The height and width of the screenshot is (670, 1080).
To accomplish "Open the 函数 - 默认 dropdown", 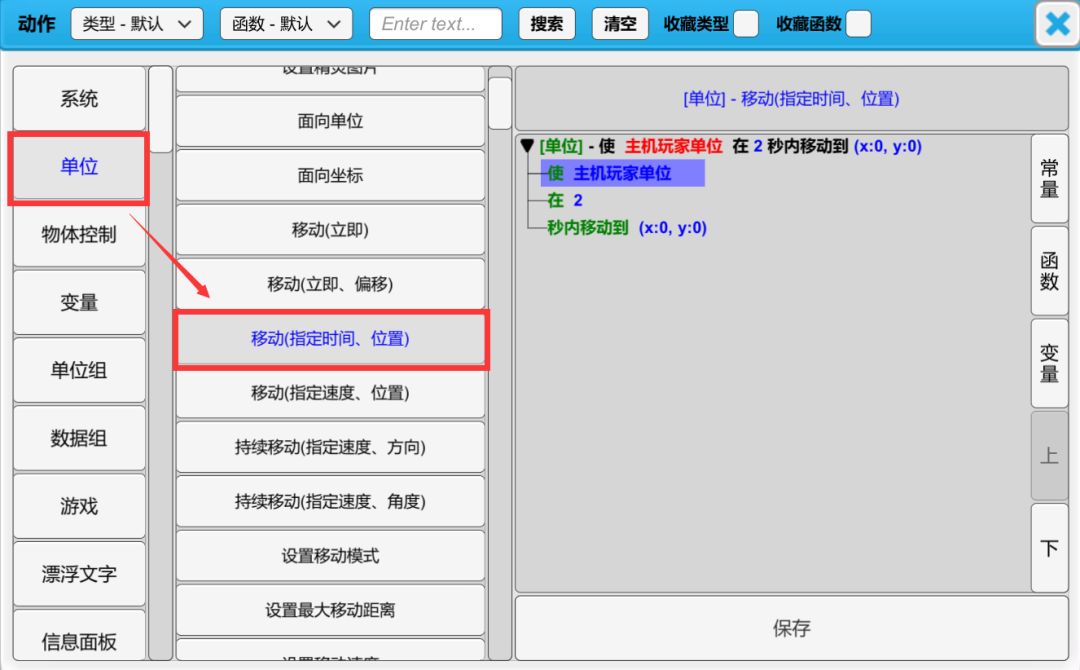I will tap(285, 24).
